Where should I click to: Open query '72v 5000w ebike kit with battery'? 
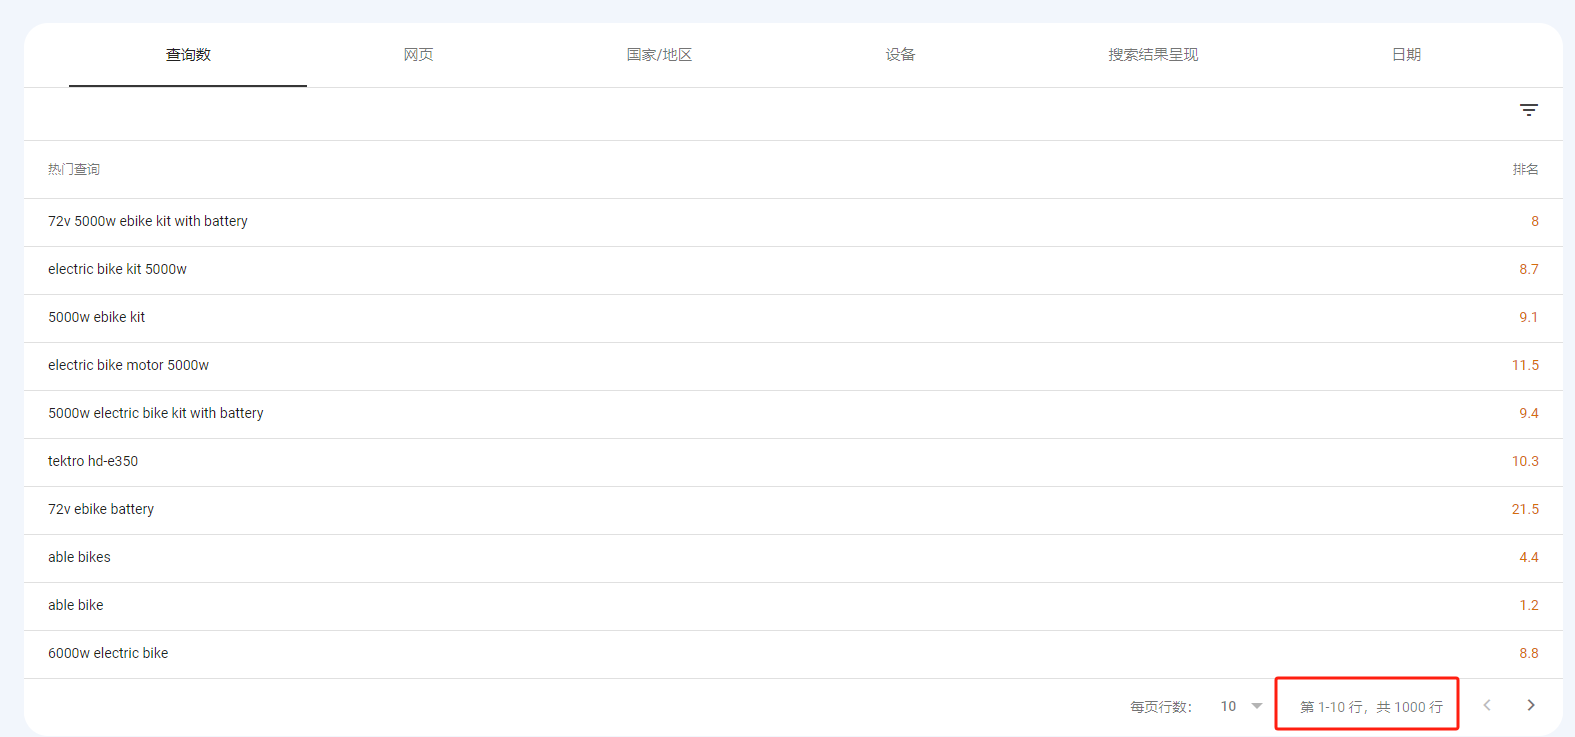coord(148,222)
